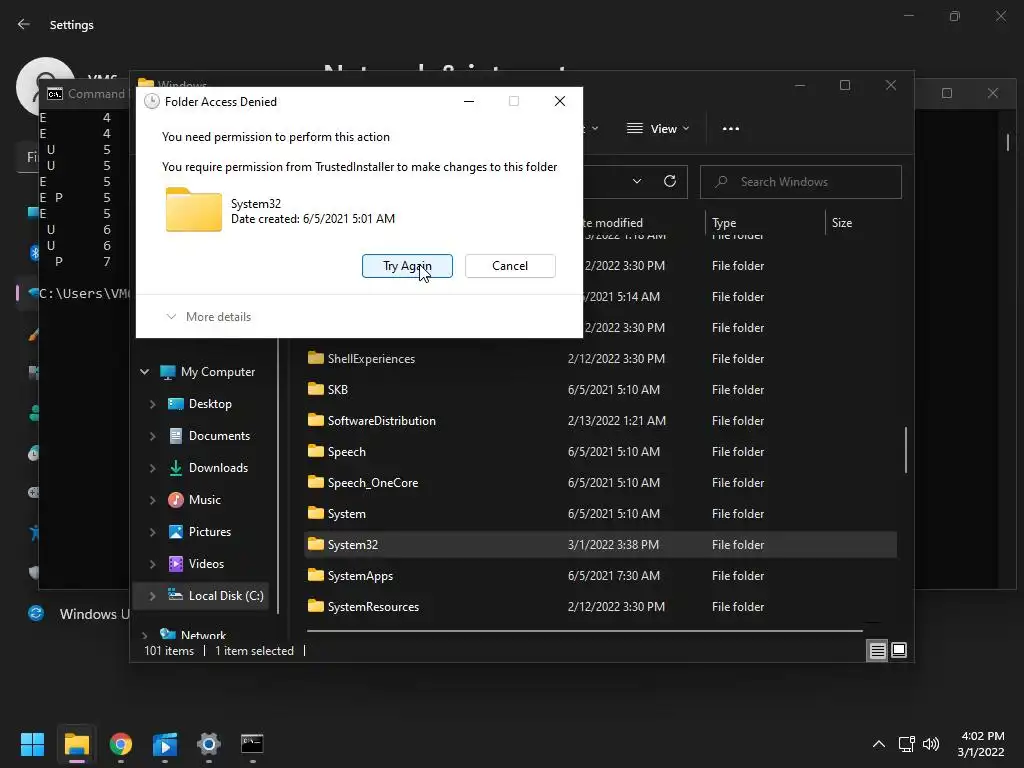The width and height of the screenshot is (1024, 768).
Task: Click the Music icon in sidebar
Action: coord(176,500)
